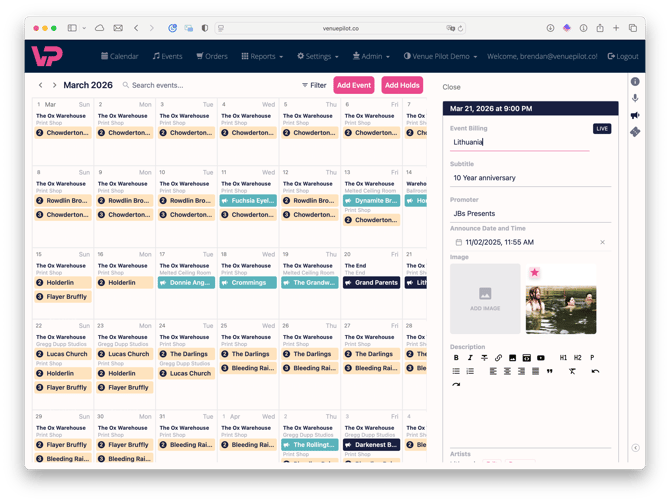Click the Add Event button

pyautogui.click(x=354, y=86)
